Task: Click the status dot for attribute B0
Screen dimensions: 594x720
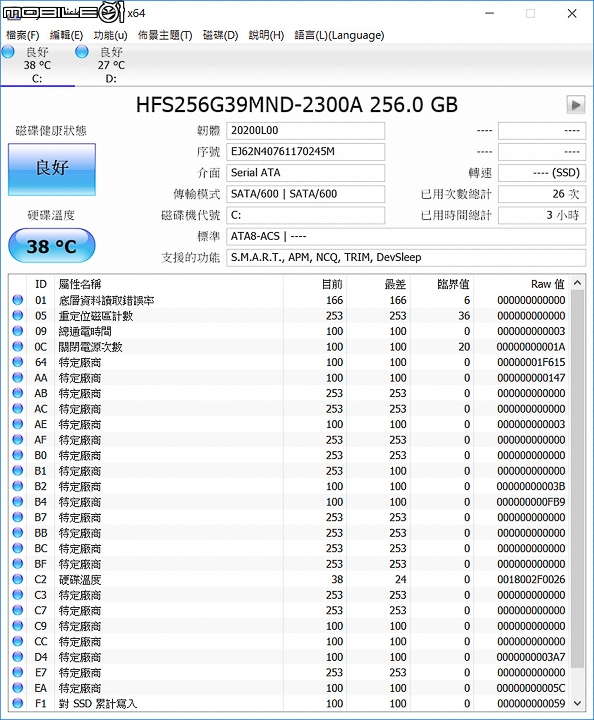Action: click(x=18, y=455)
